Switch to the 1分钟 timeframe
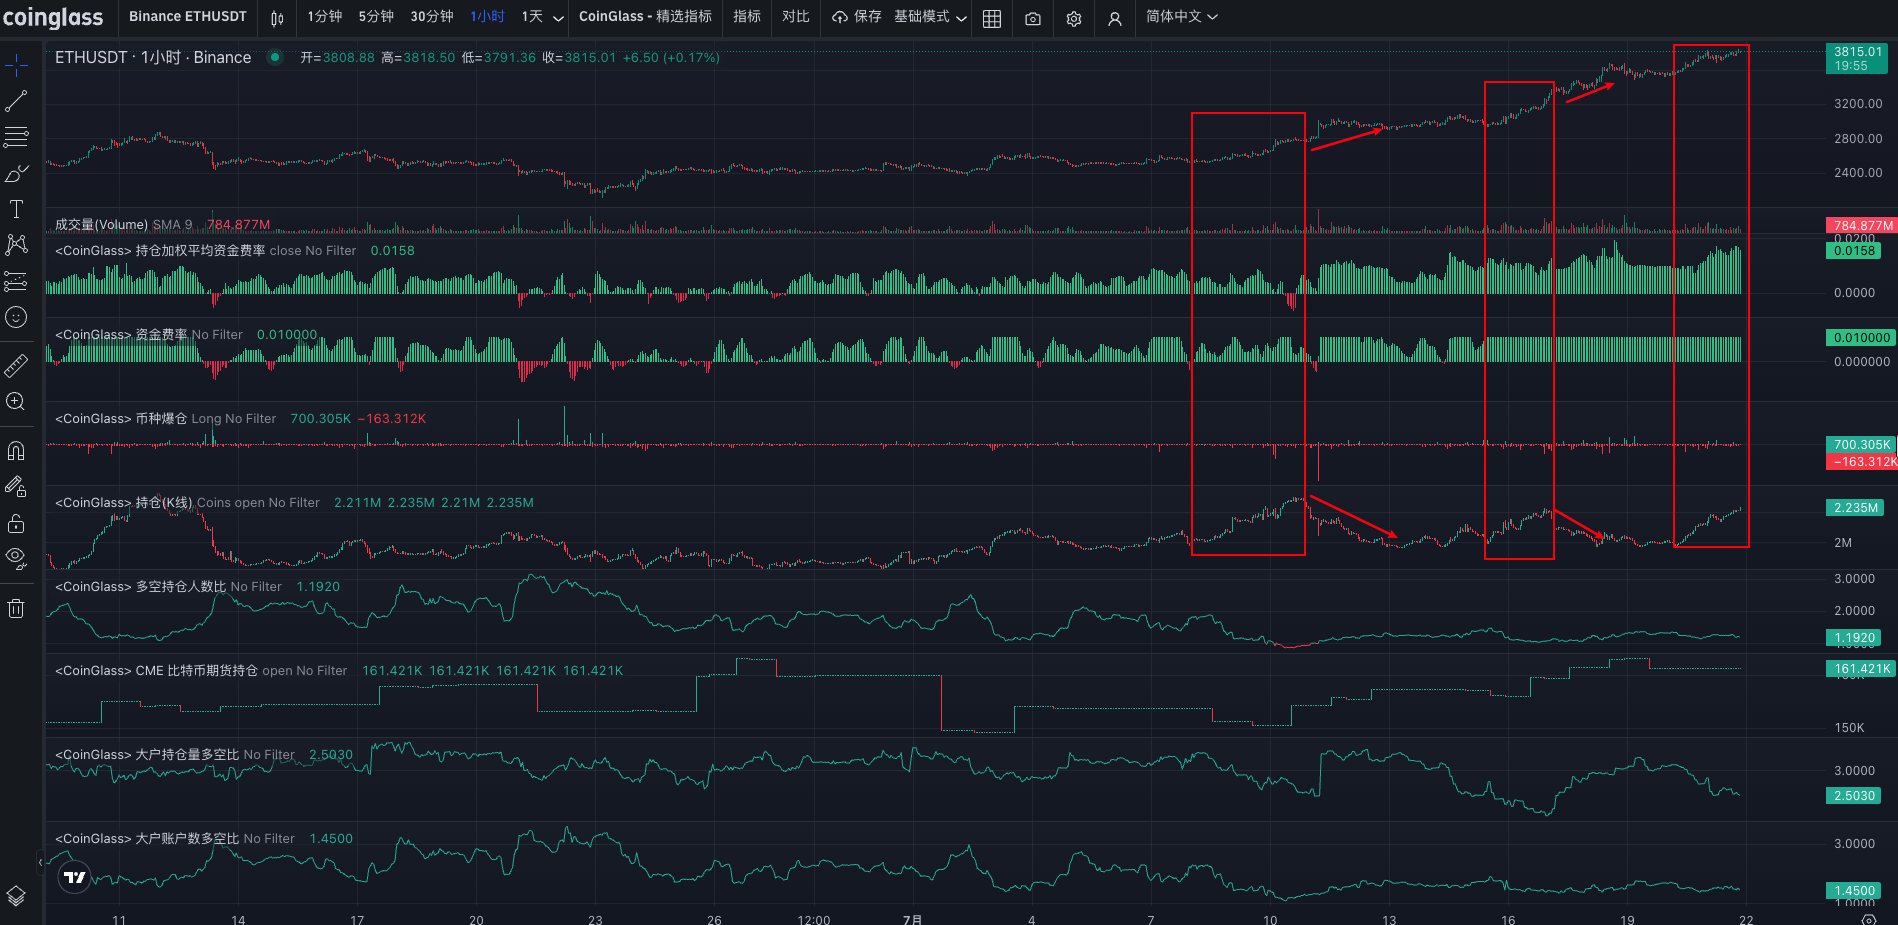1898x925 pixels. [x=324, y=17]
